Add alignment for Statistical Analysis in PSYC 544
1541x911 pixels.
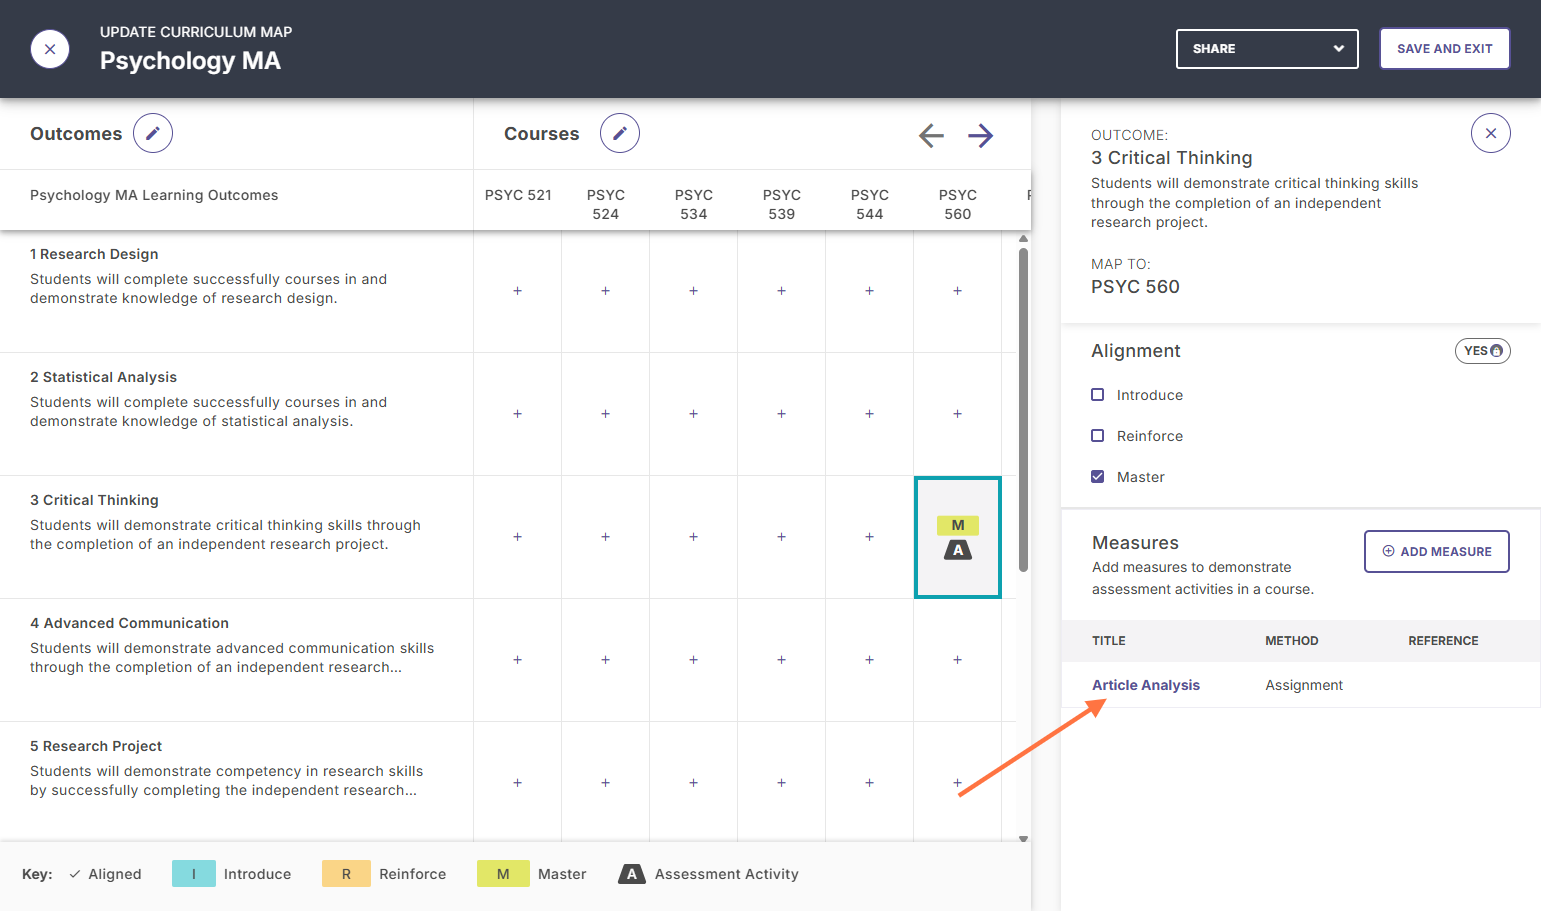[x=869, y=414]
